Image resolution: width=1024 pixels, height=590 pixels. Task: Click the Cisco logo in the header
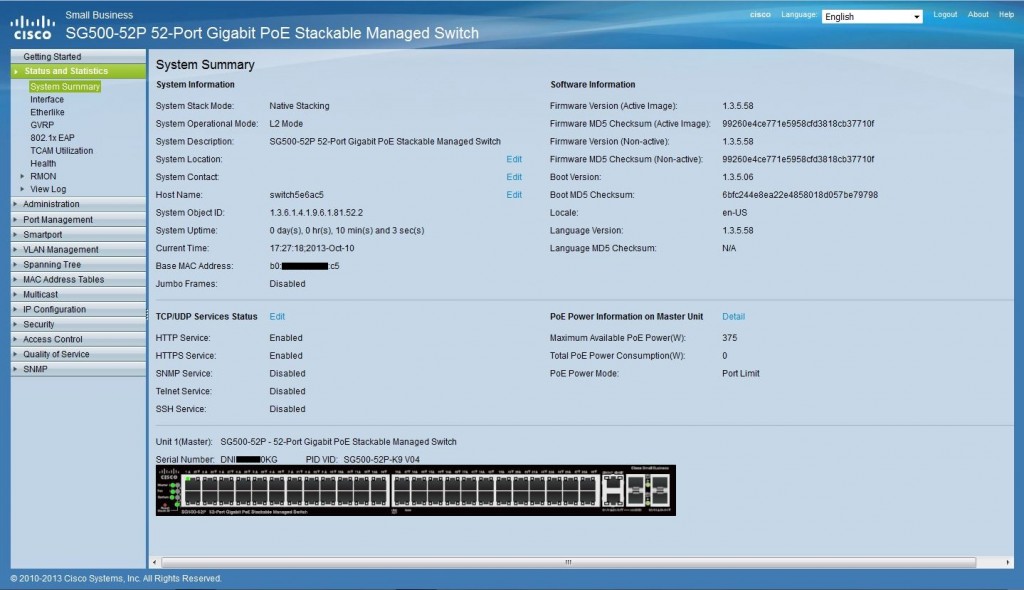[32, 27]
